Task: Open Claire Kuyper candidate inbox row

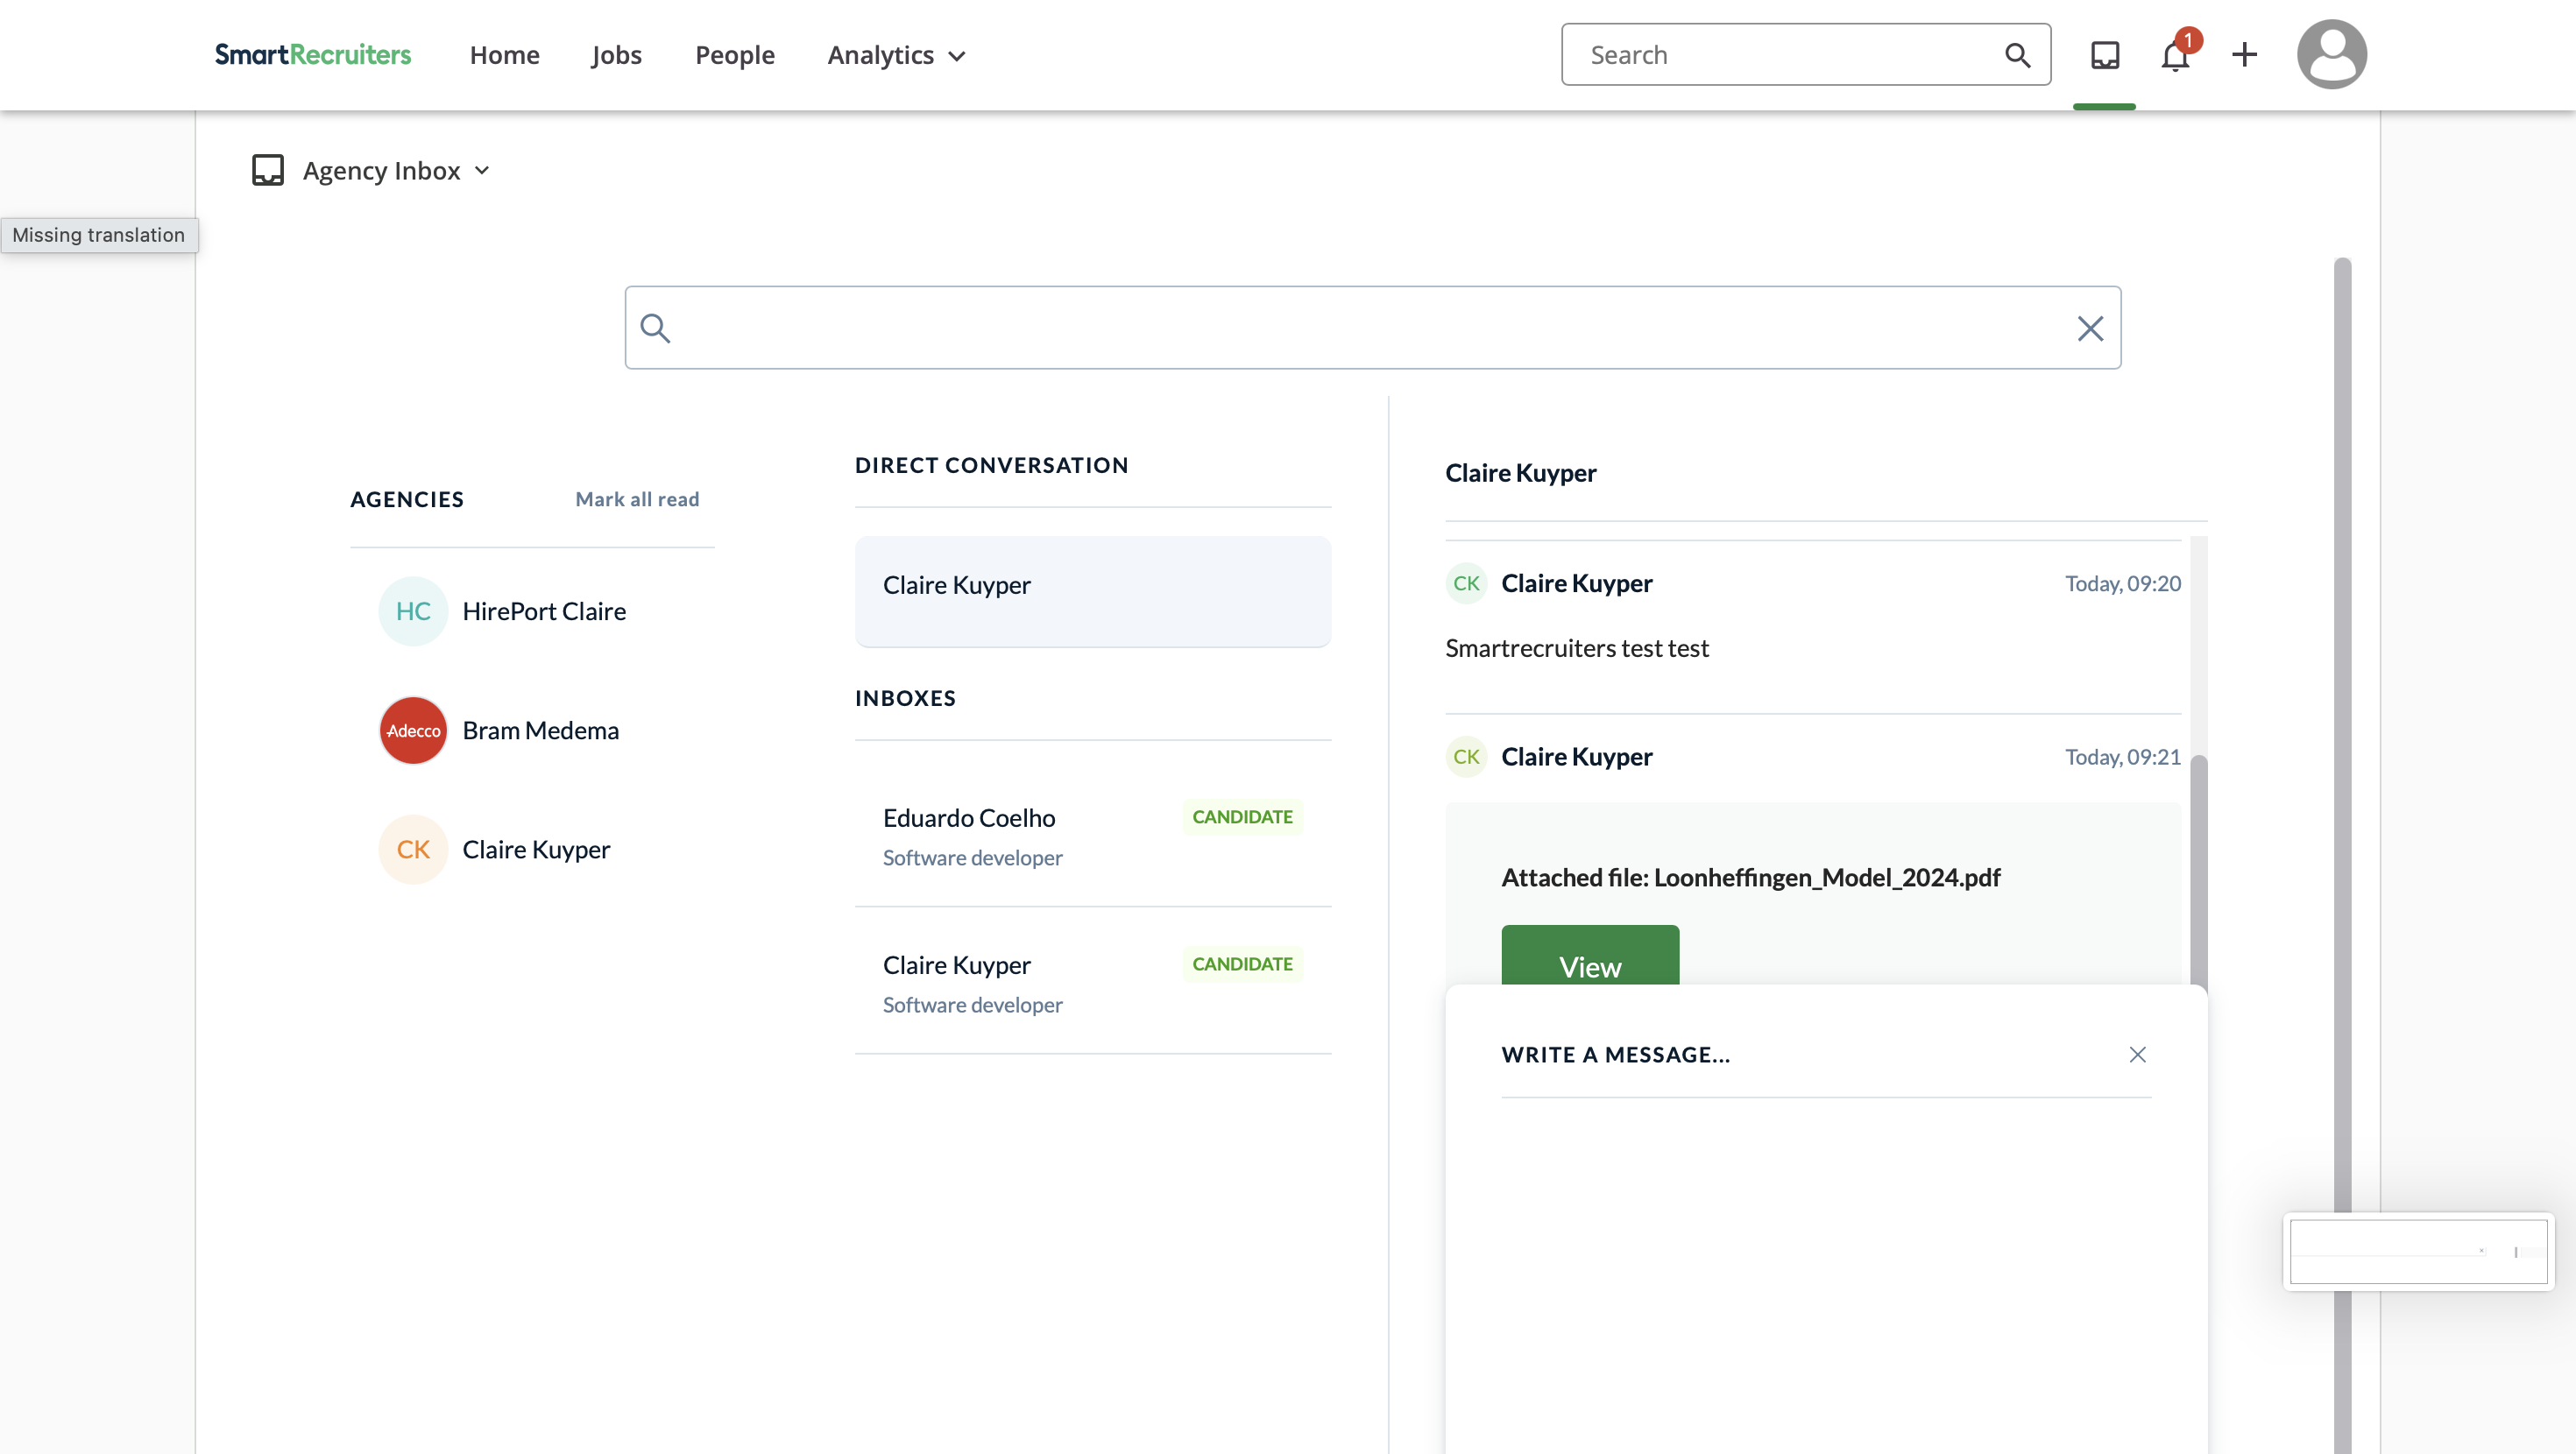Action: pyautogui.click(x=1093, y=981)
